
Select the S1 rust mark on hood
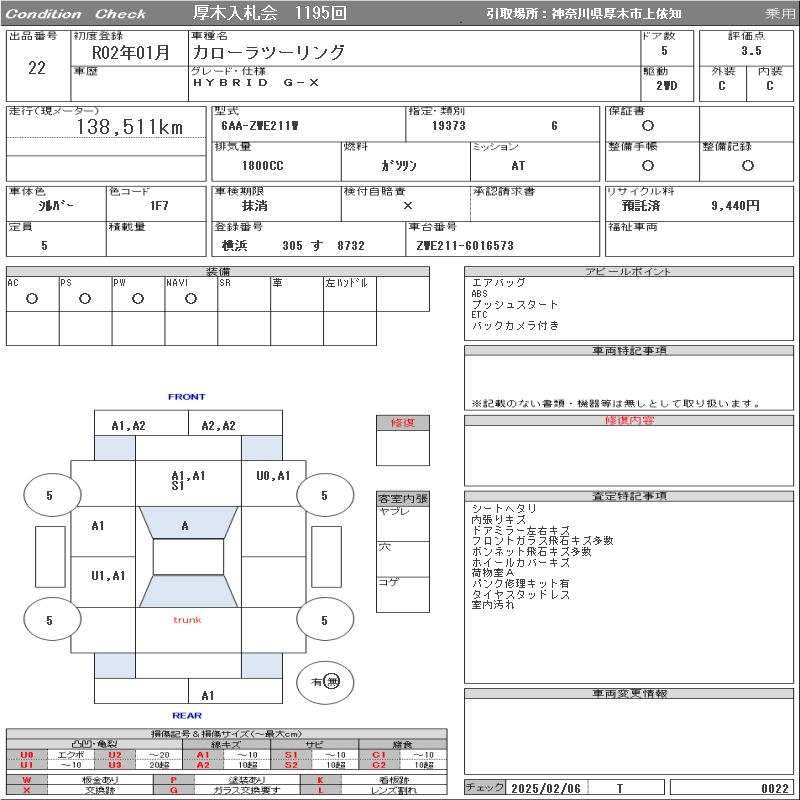[x=177, y=487]
